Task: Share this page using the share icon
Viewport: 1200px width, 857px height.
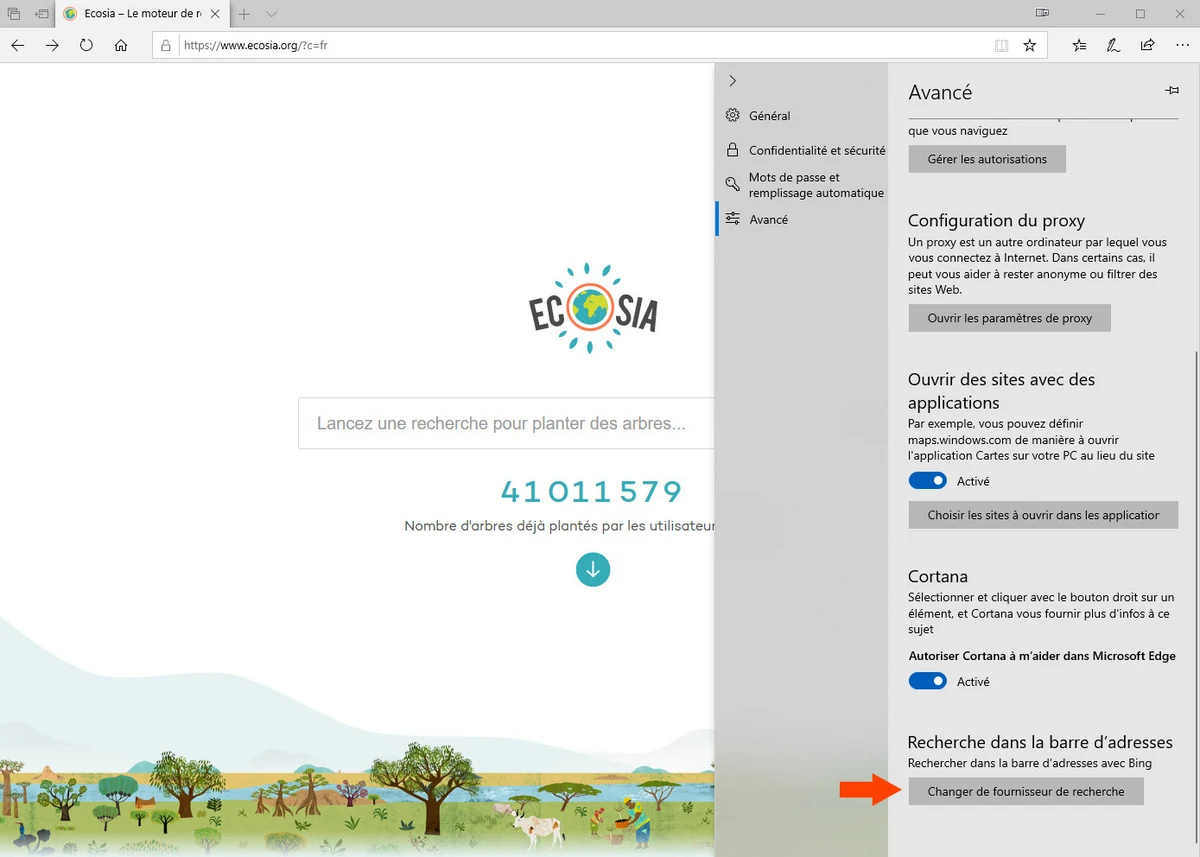Action: click(1147, 44)
